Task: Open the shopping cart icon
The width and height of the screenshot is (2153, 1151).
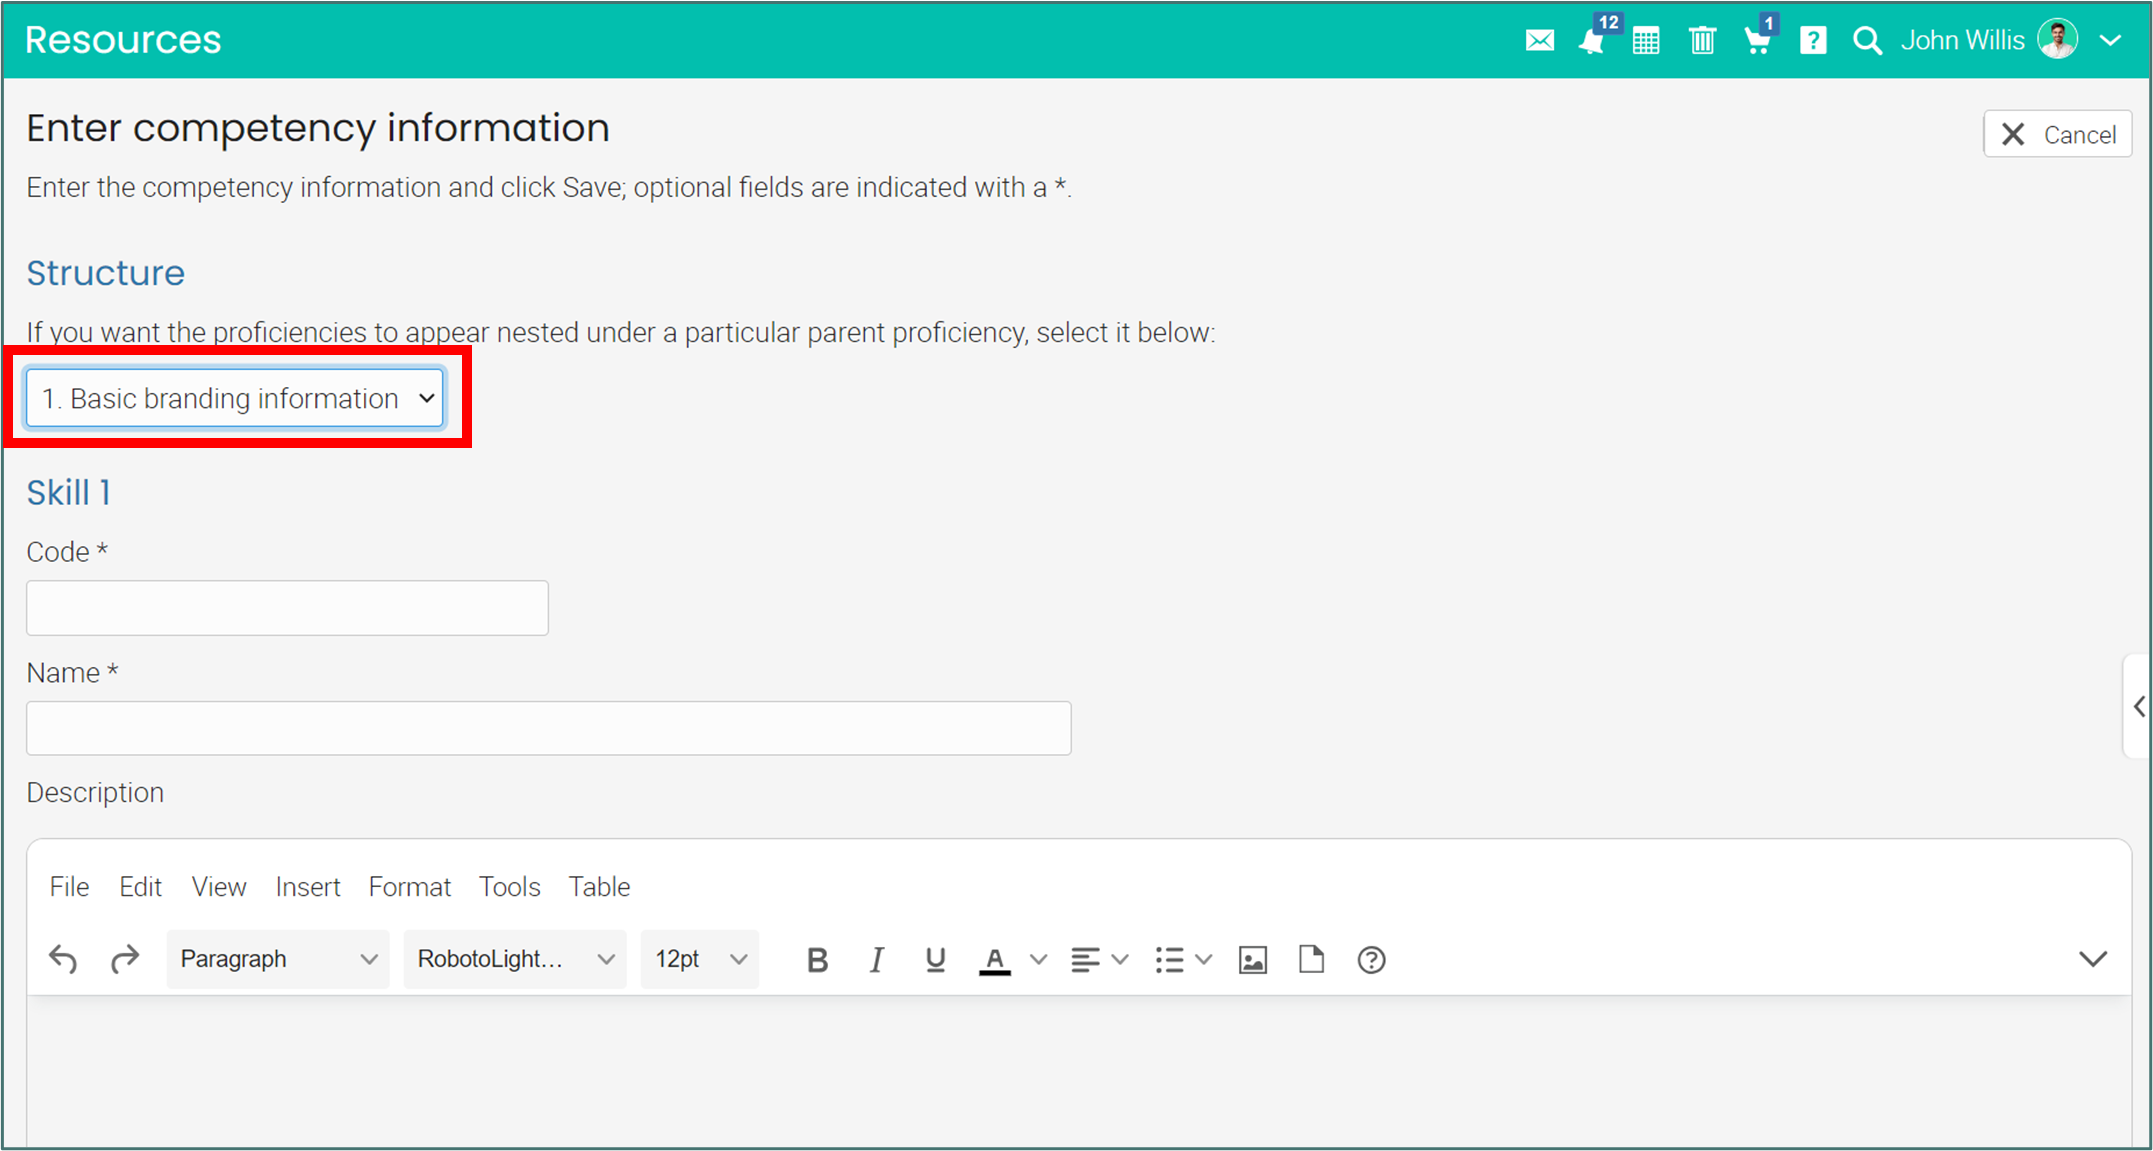Action: point(1757,41)
